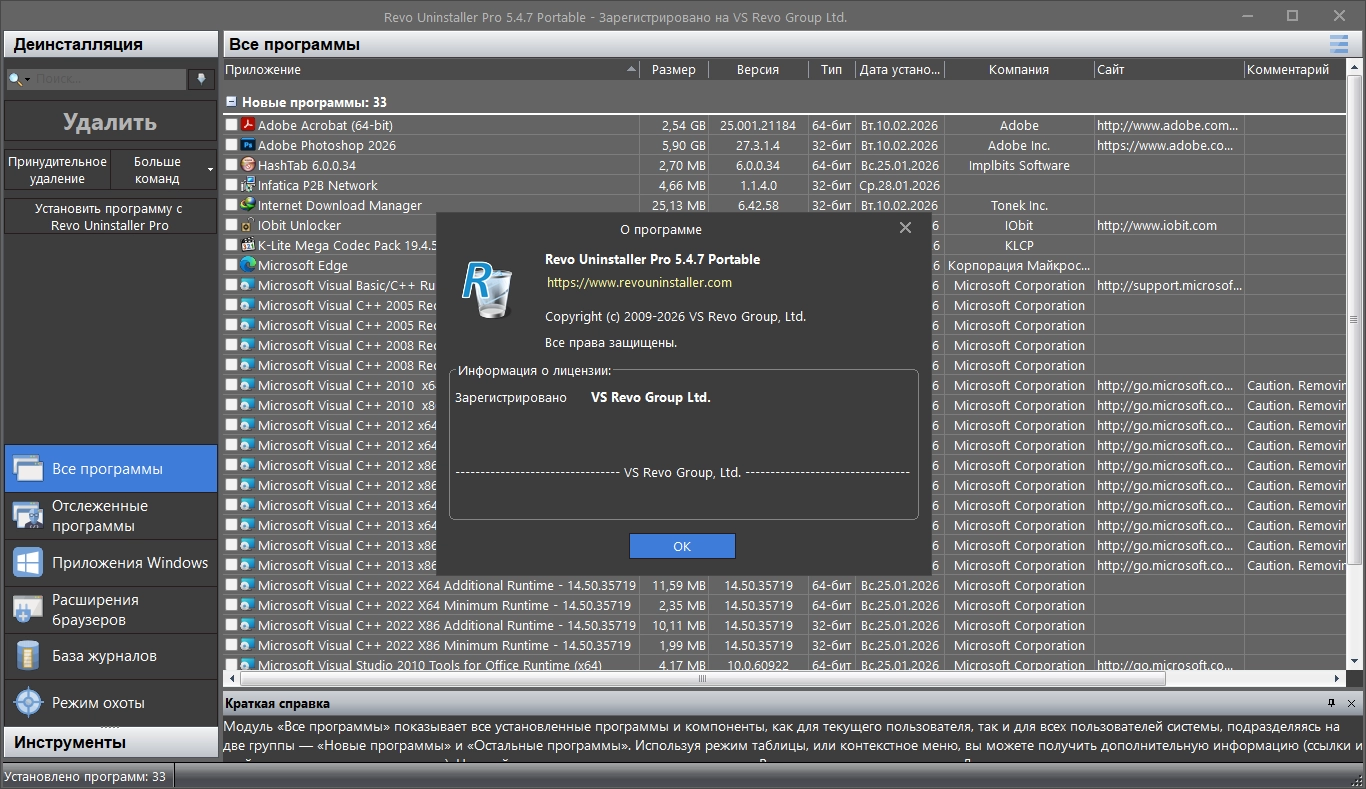Viewport: 1366px width, 789px height.
Task: Click the search magnifier icon
Action: click(x=15, y=79)
